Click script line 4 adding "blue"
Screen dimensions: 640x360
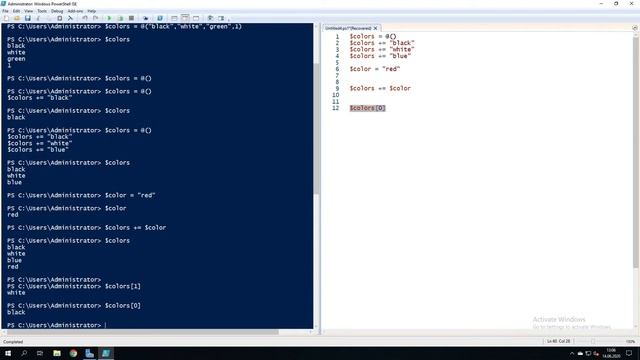[x=380, y=56]
